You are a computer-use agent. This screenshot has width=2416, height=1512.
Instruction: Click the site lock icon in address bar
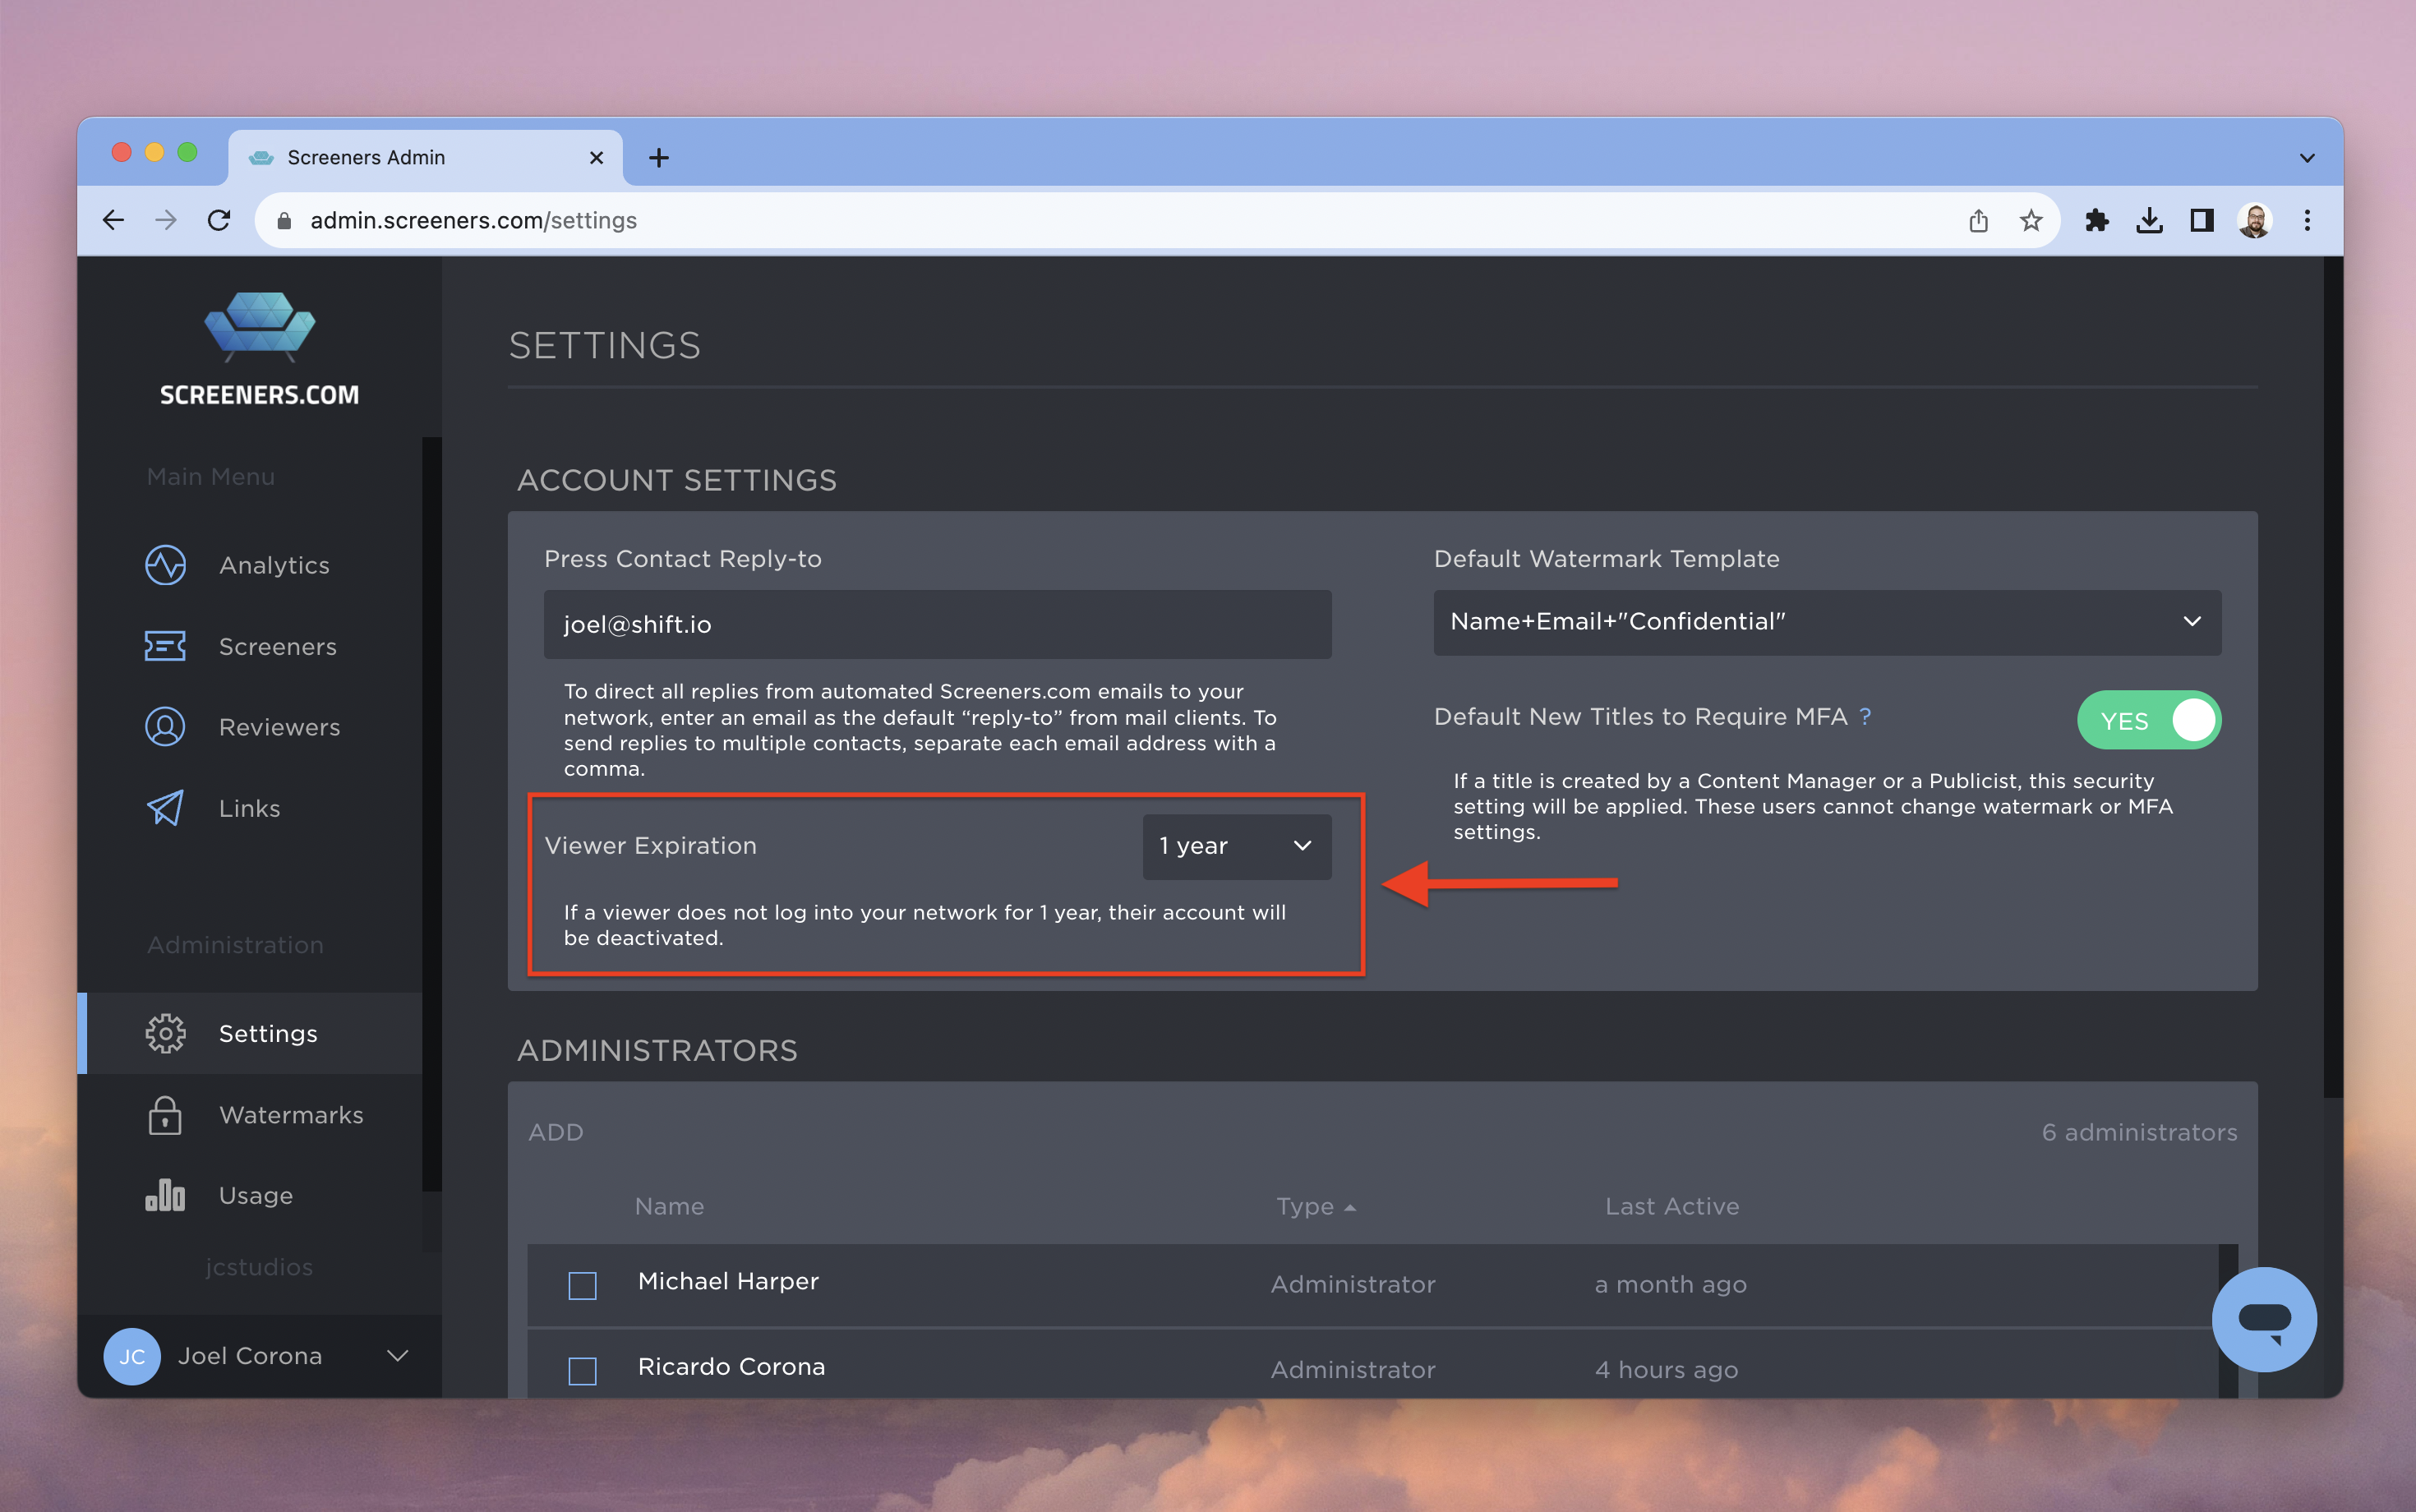click(284, 220)
